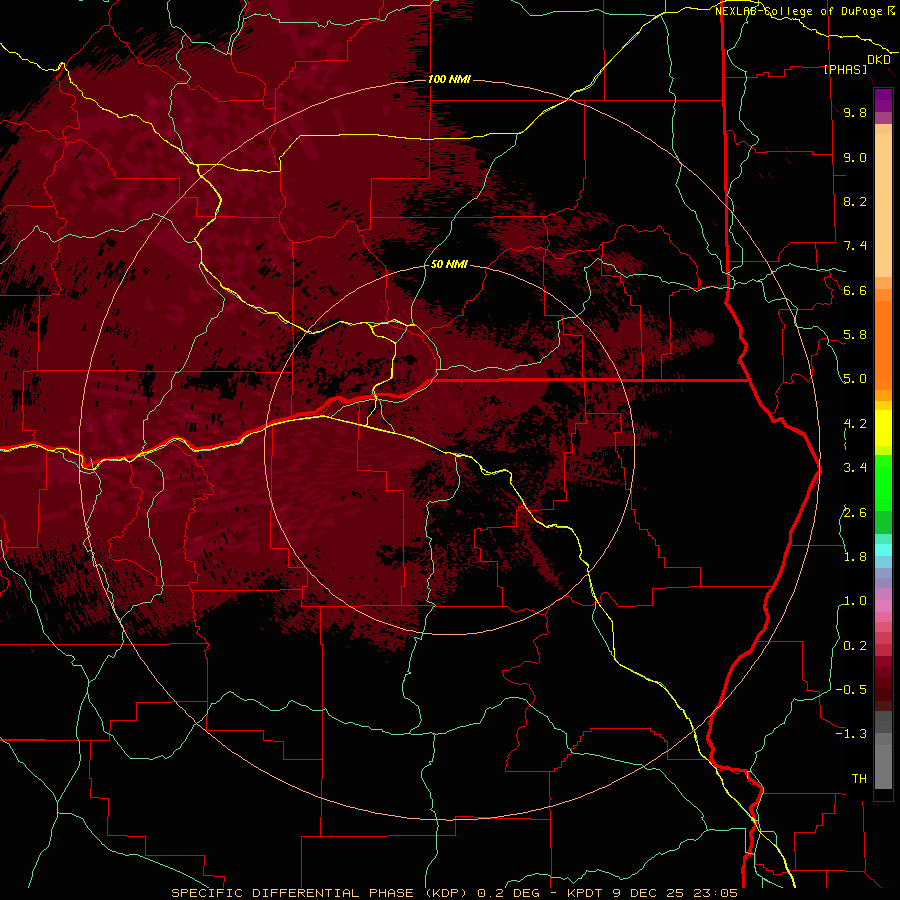
Task: Select the 2.6 scale label
Action: (855, 513)
